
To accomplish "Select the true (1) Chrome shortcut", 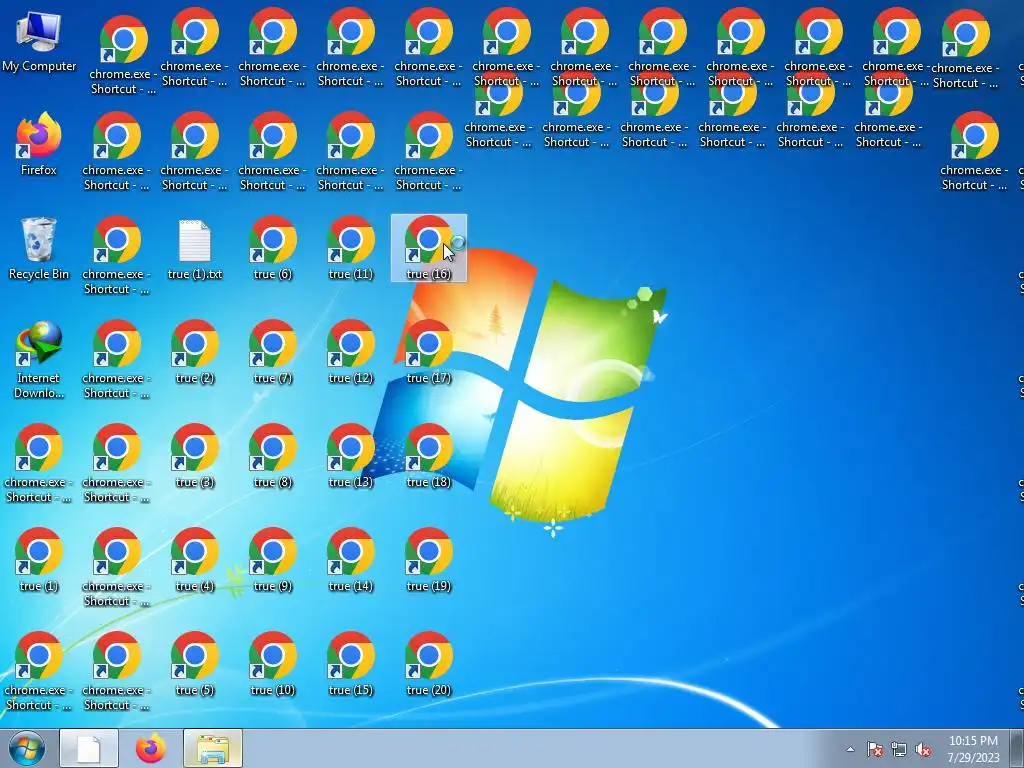I will coord(39,560).
